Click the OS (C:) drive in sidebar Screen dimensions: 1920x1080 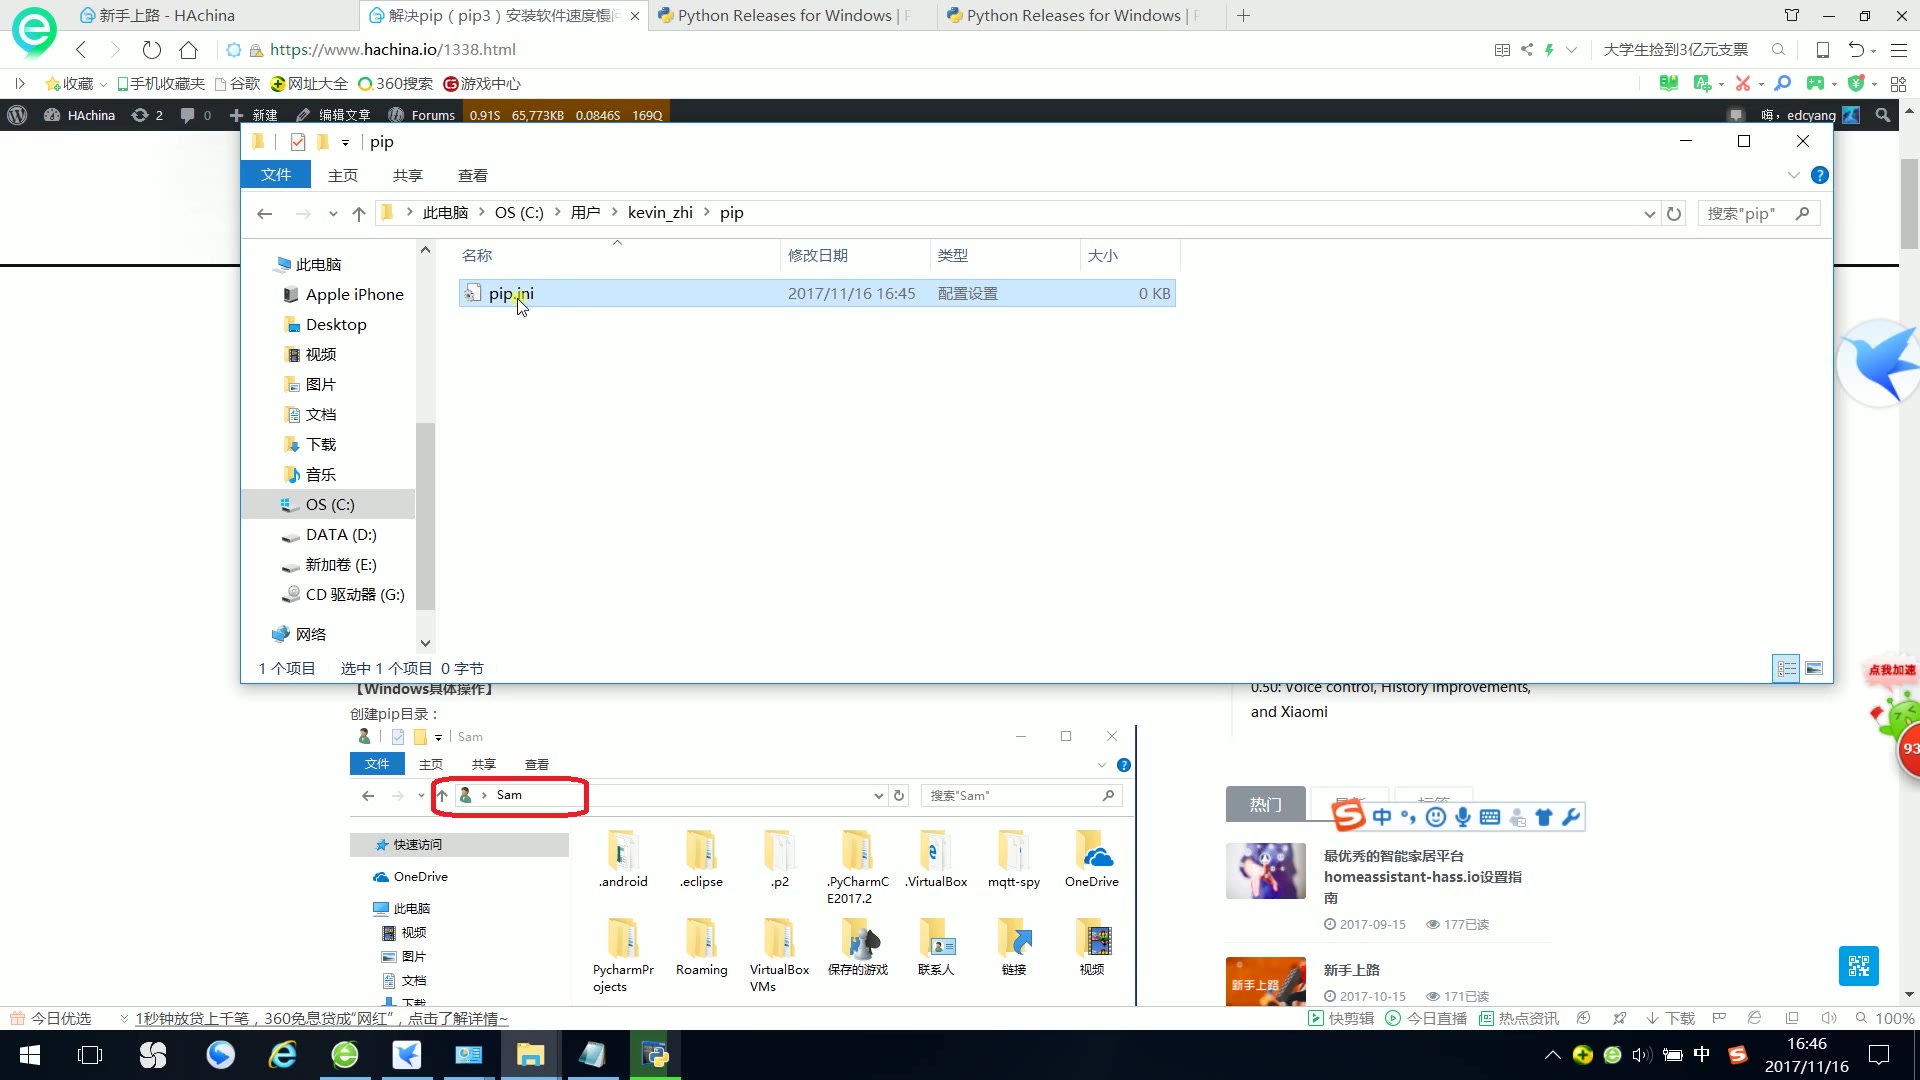[x=330, y=504]
